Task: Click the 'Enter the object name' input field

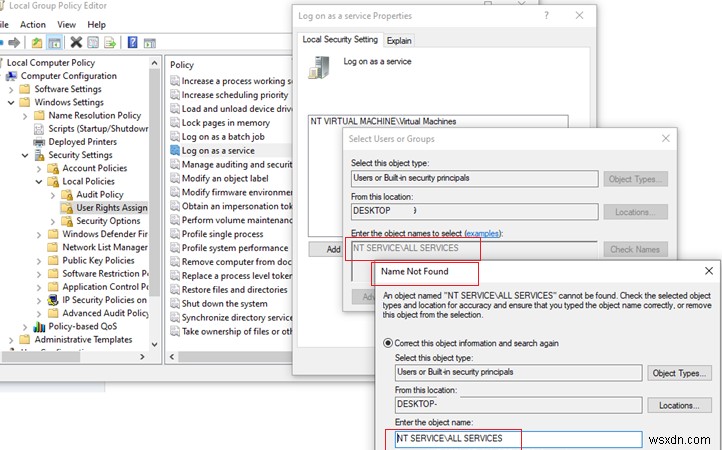Action: pos(518,438)
